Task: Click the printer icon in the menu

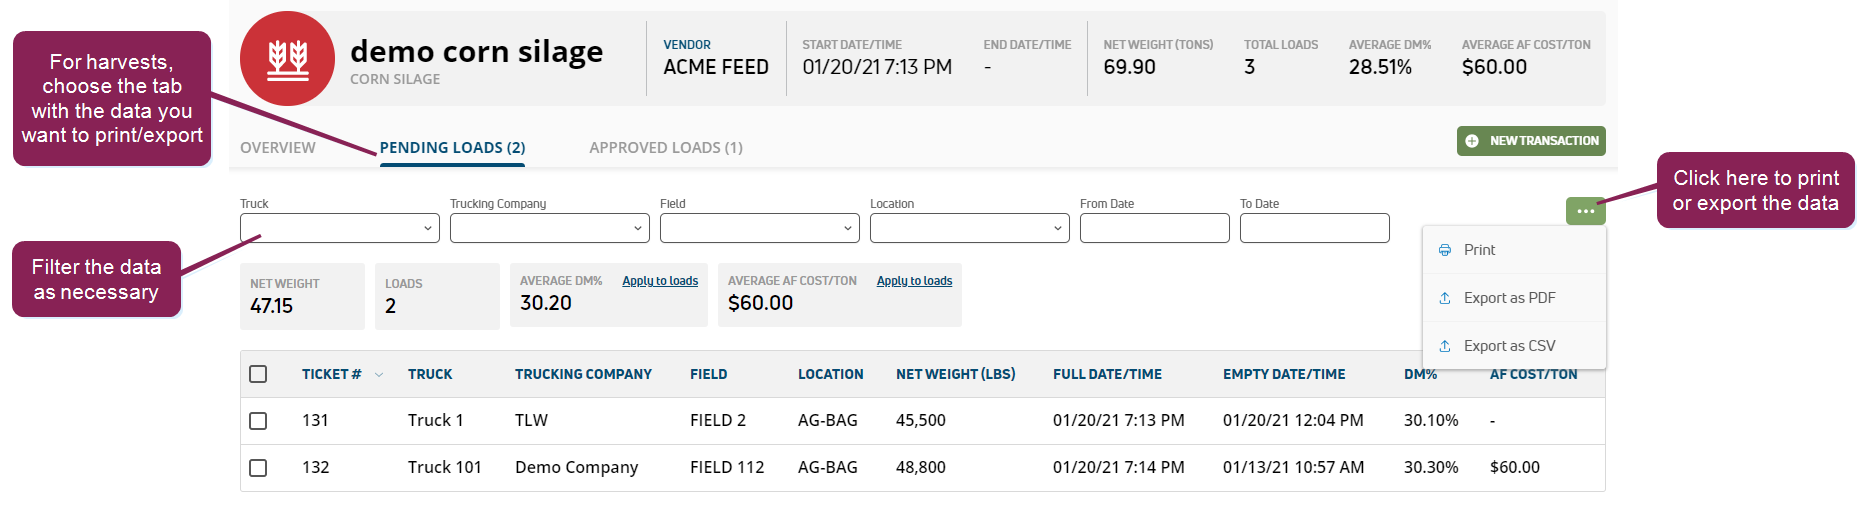Action: 1445,250
